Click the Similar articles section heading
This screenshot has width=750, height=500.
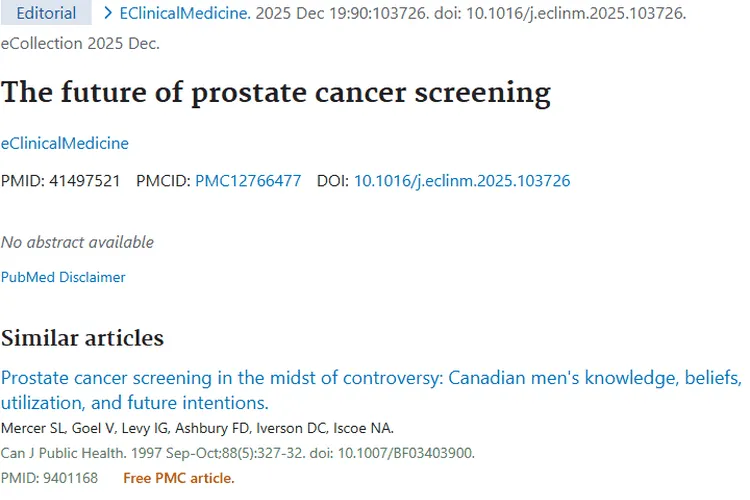point(82,338)
